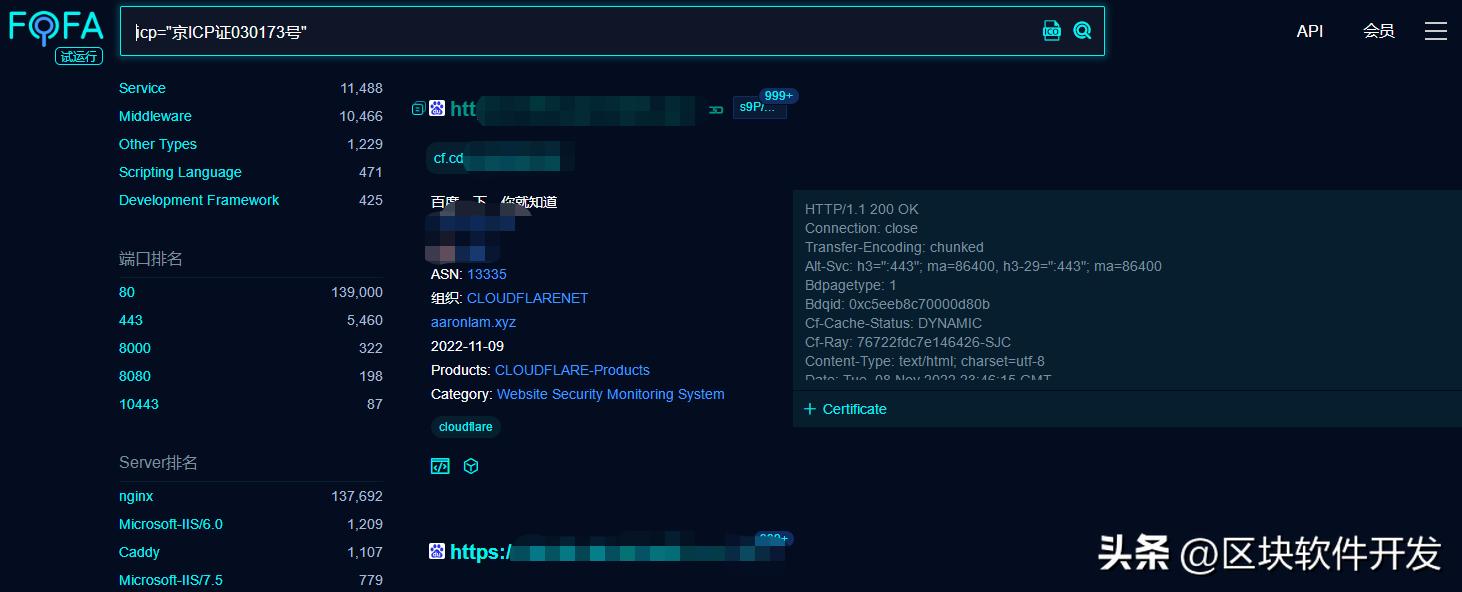Image resolution: width=1462 pixels, height=592 pixels.
Task: Expand the Certificate section
Action: pyautogui.click(x=845, y=409)
